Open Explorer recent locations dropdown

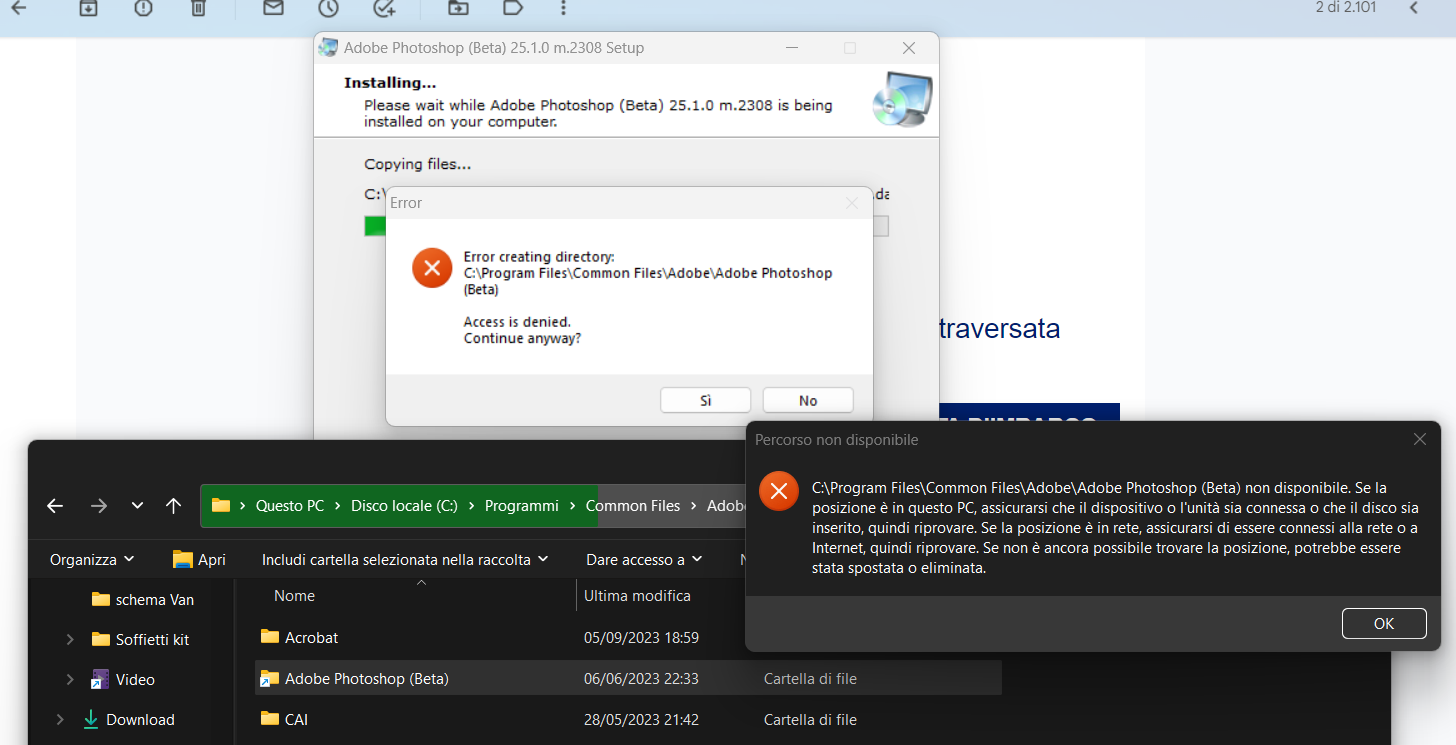[137, 506]
